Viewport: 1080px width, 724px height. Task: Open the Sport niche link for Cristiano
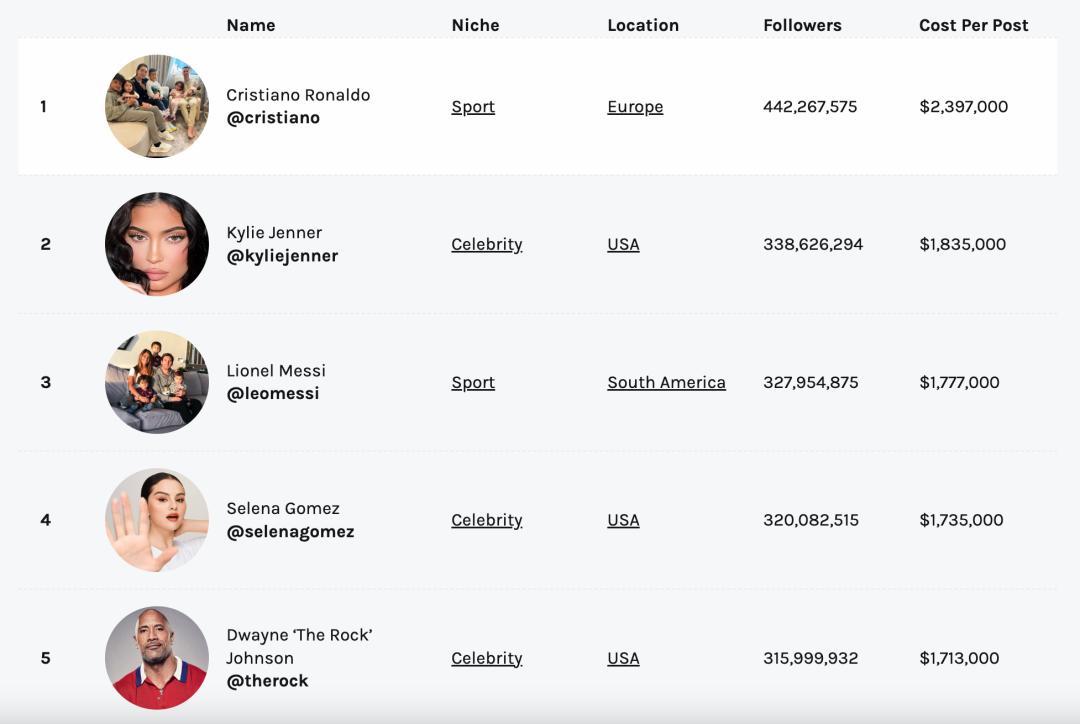click(x=473, y=107)
